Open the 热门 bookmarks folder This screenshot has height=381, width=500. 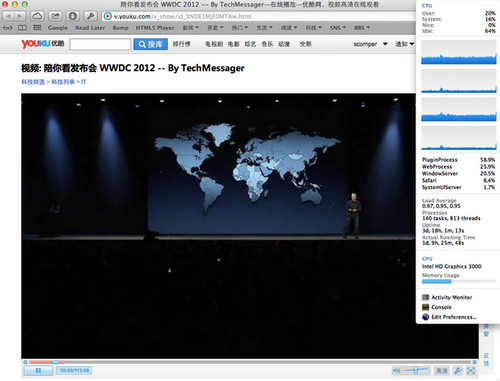click(x=240, y=28)
